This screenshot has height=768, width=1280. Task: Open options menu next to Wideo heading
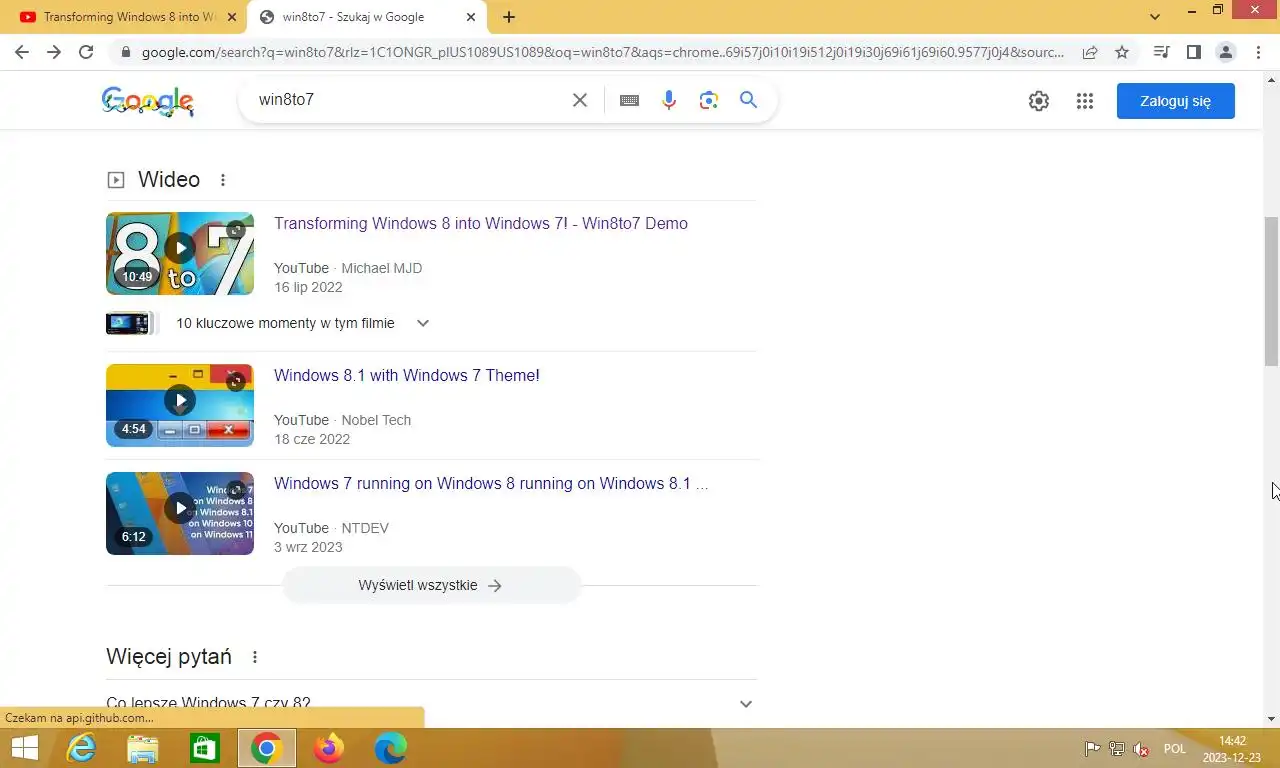point(223,180)
